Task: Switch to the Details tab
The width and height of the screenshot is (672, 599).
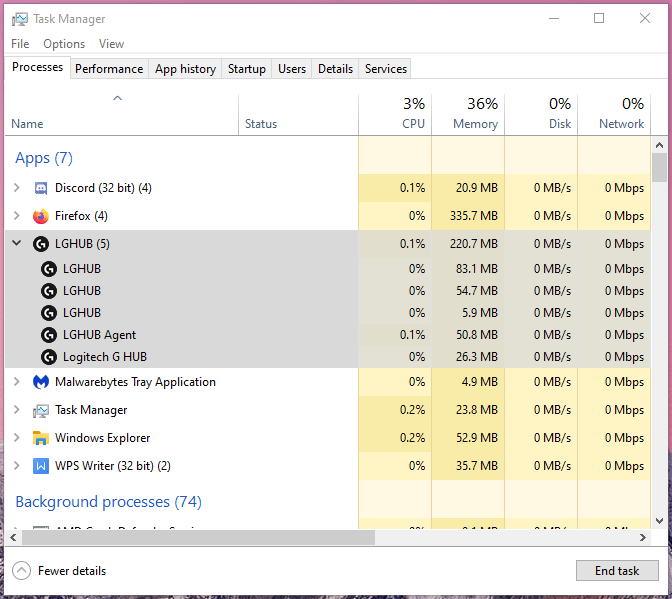Action: pos(335,69)
